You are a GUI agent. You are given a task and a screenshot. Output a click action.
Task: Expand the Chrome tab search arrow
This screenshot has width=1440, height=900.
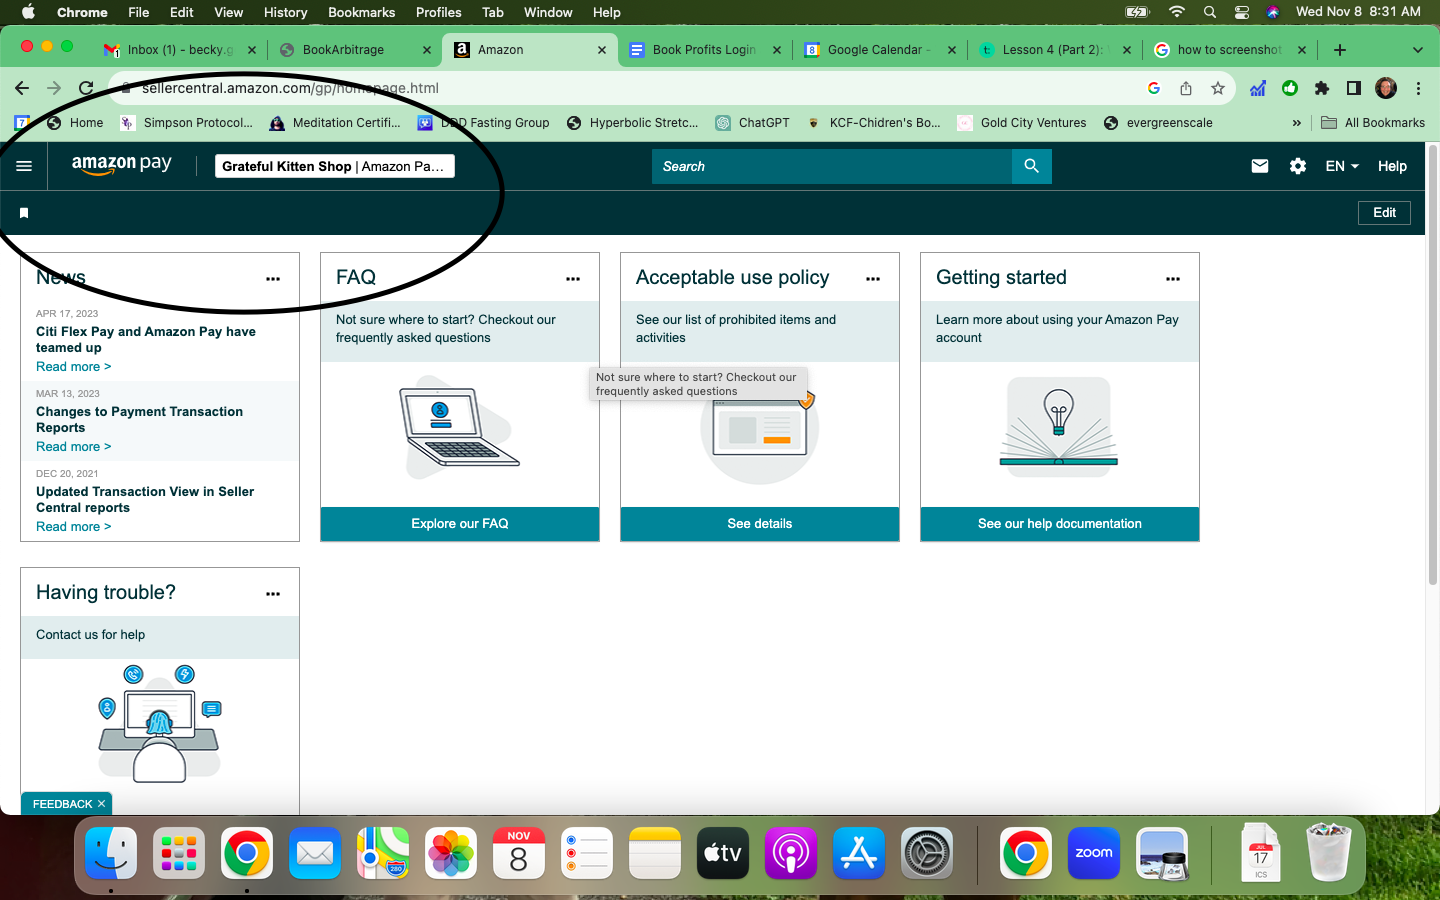[1417, 50]
